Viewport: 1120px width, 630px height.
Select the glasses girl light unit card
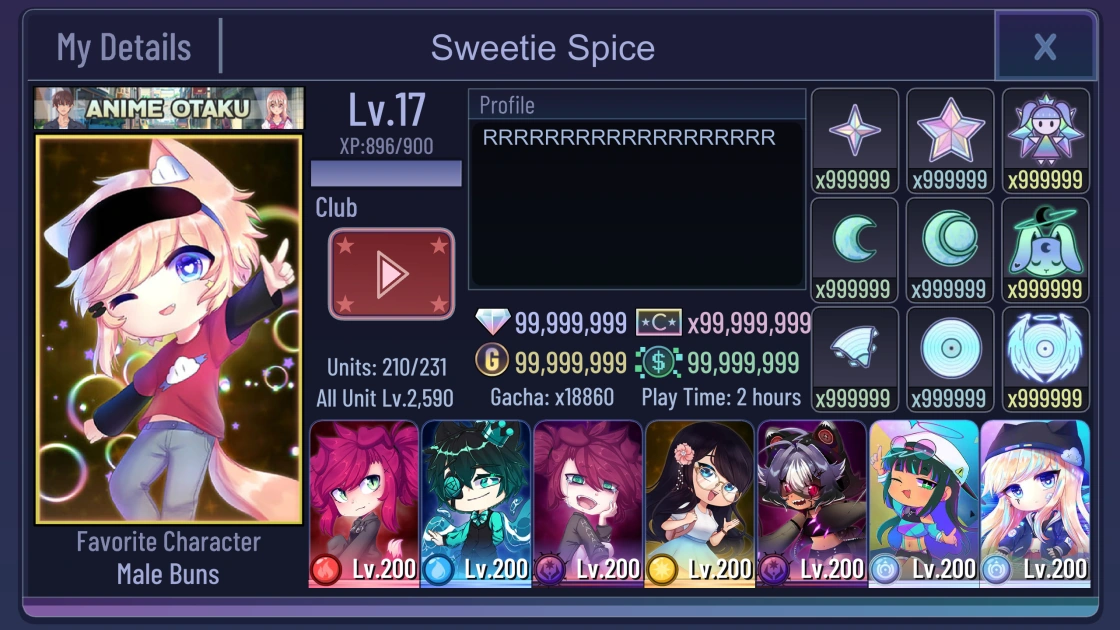point(700,504)
